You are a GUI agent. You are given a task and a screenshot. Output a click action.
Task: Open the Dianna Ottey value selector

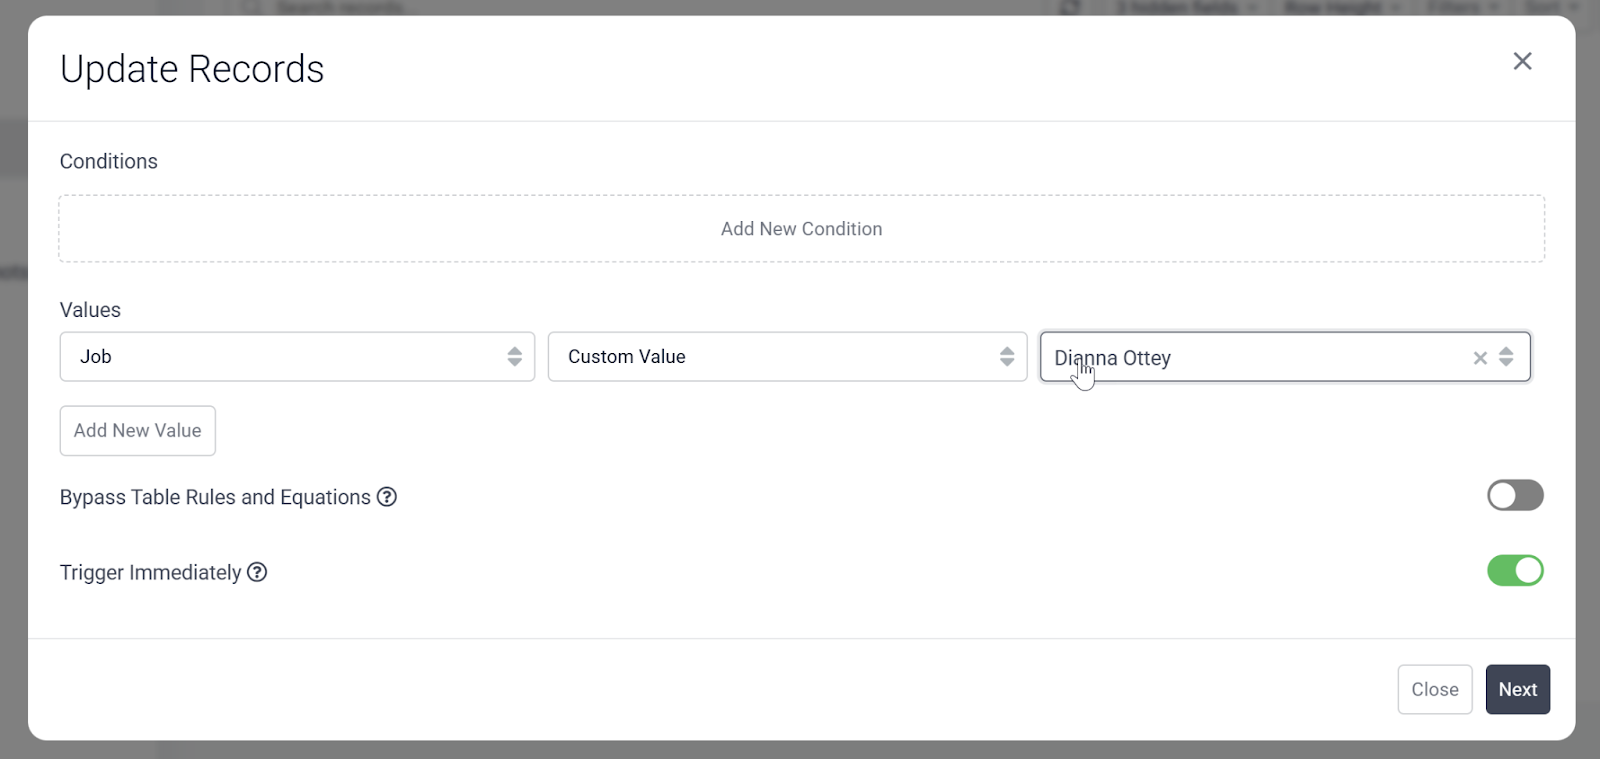click(1250, 357)
